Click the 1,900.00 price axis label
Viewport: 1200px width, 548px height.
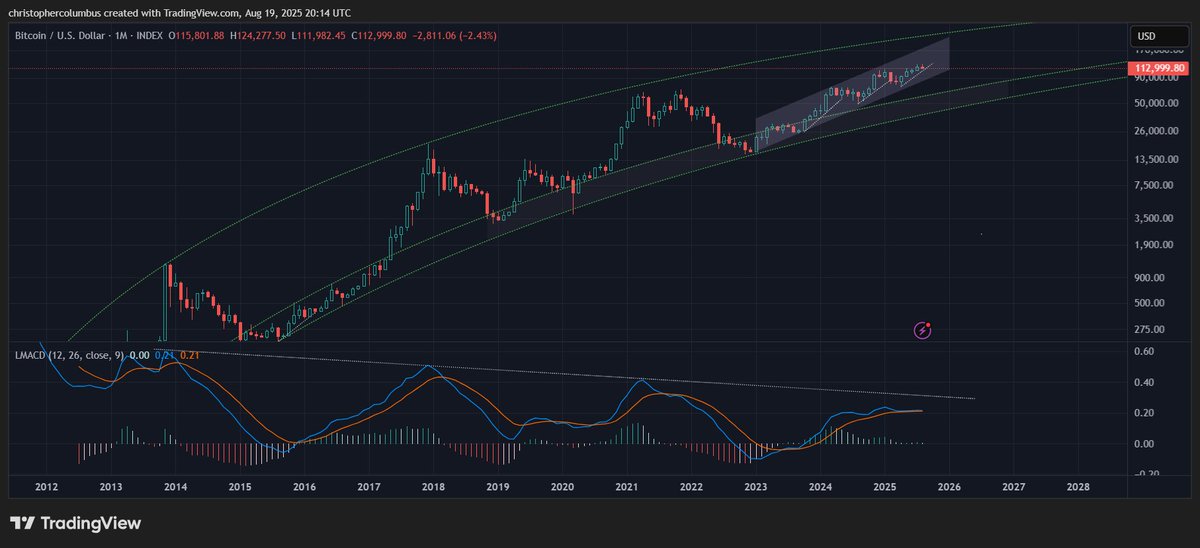coord(1155,245)
